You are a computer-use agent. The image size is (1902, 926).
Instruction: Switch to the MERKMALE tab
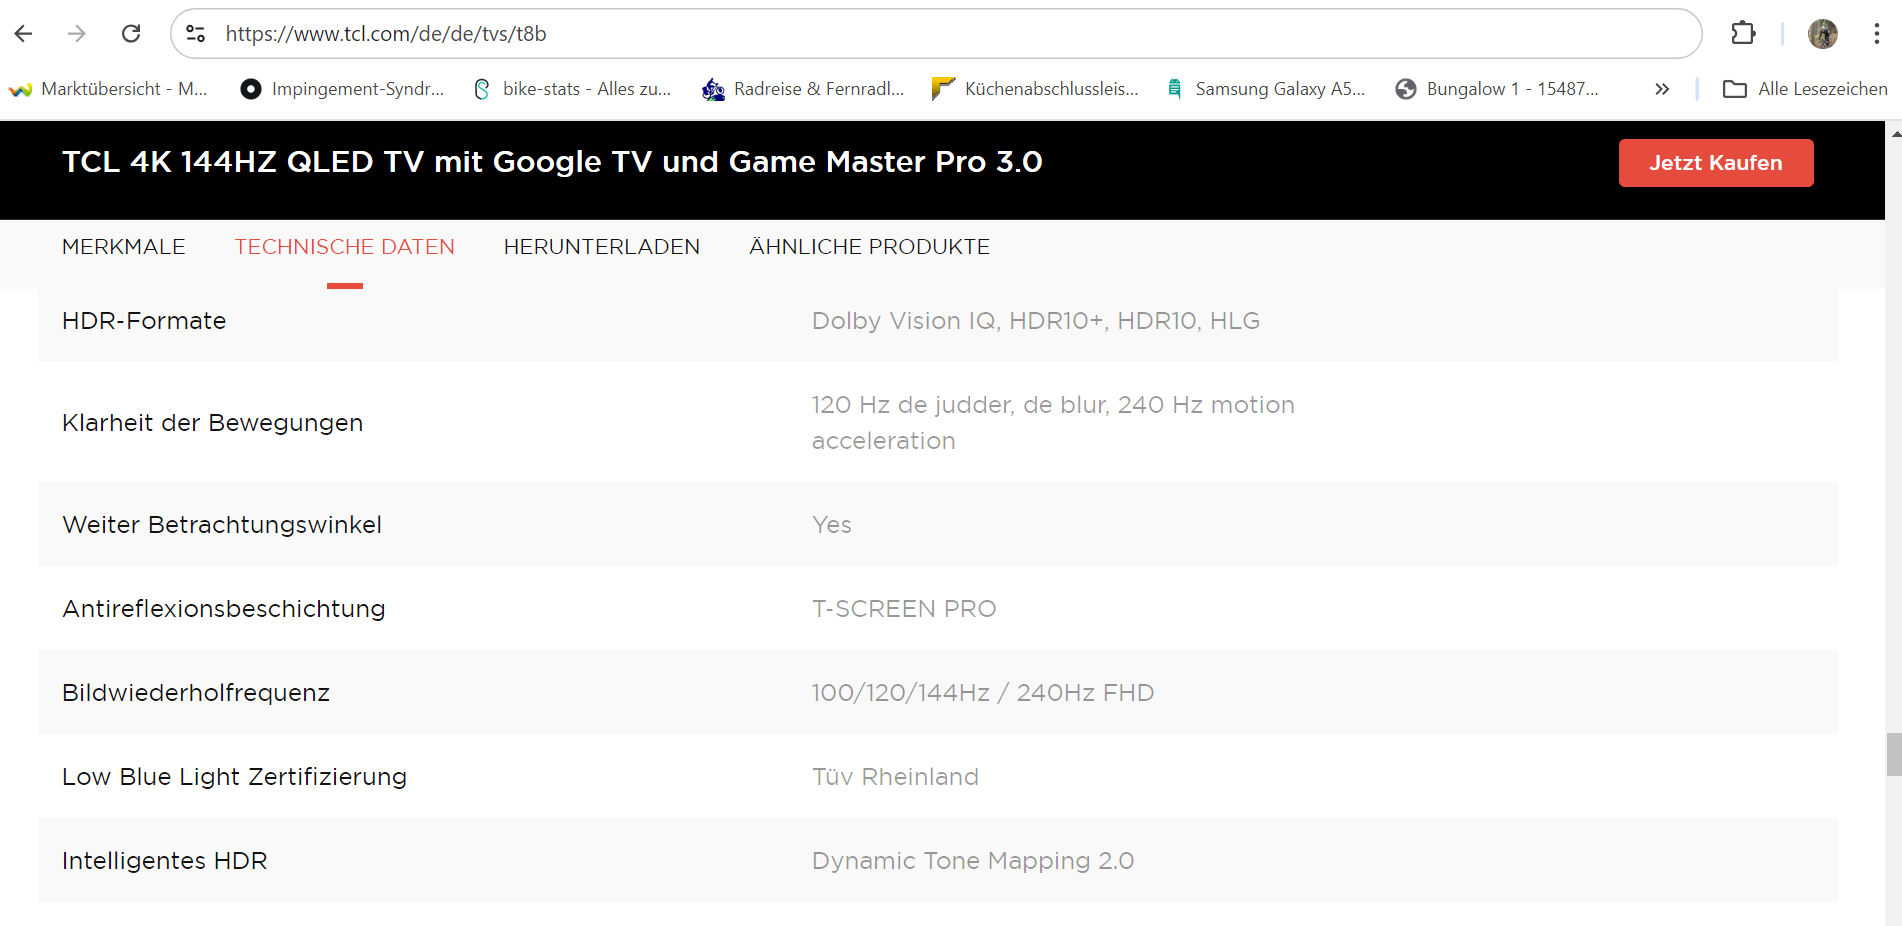124,247
